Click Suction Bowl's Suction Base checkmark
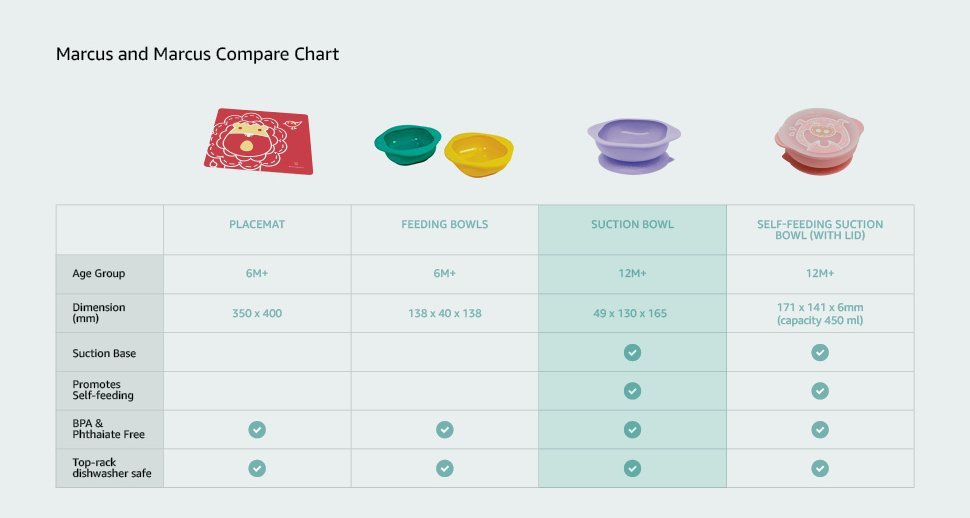The width and height of the screenshot is (970, 518). pos(632,352)
